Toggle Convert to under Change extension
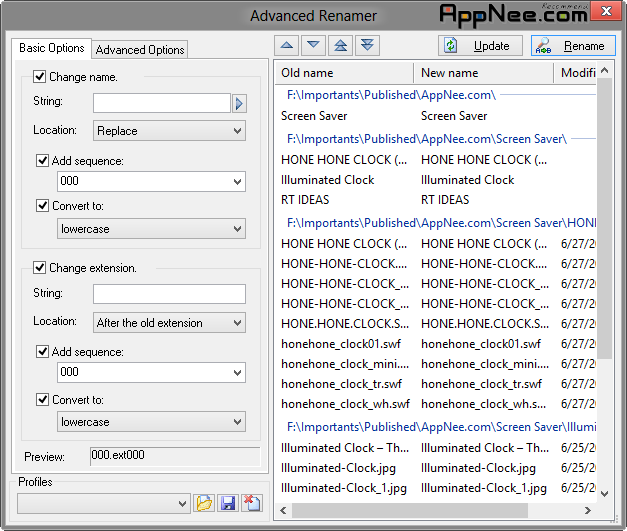The height and width of the screenshot is (531, 627). (42, 399)
